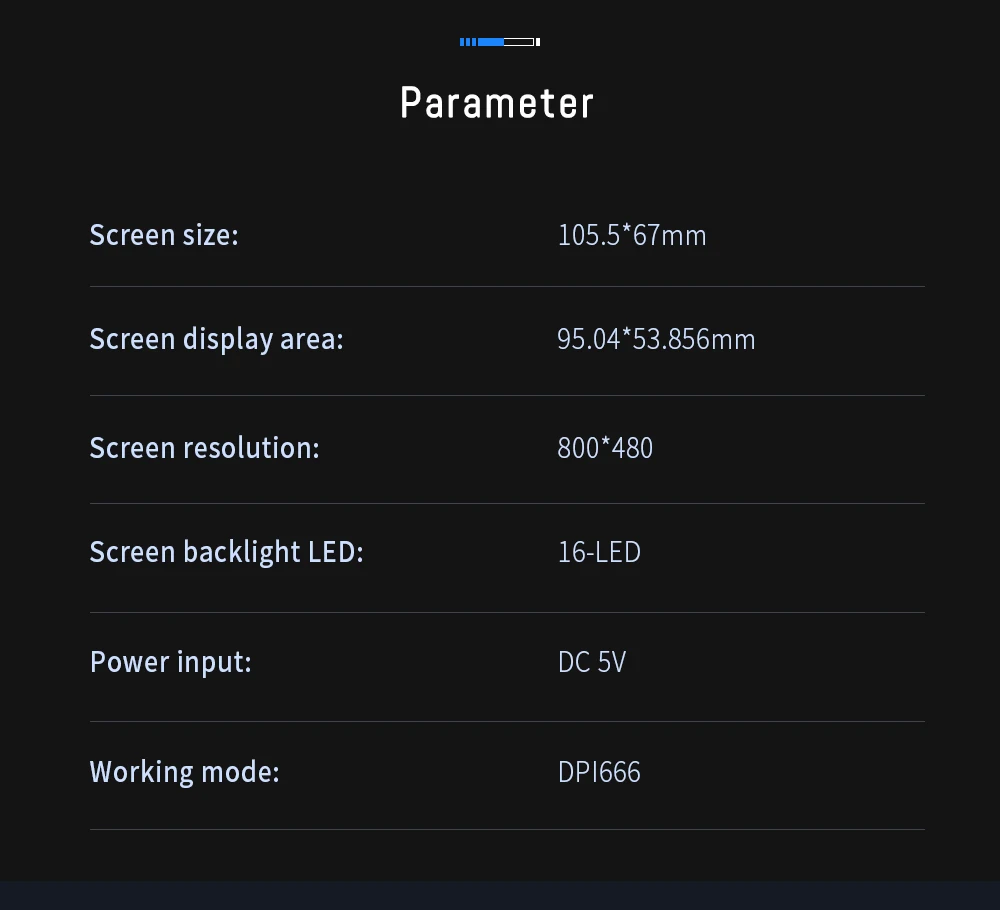The height and width of the screenshot is (910, 1000).
Task: Select the Screen size label
Action: pos(164,235)
